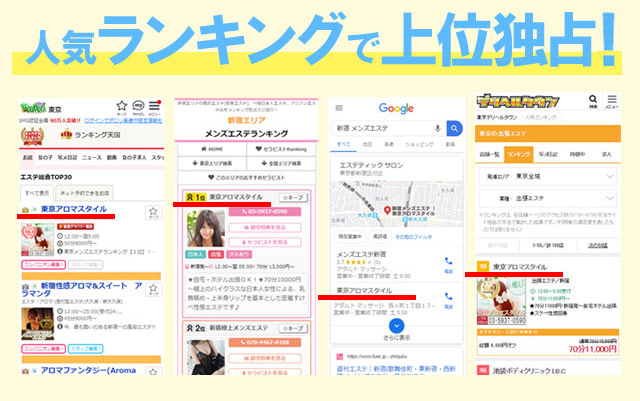640x401 pixels.
Task: Click セラピストRanking button
Action: point(281,149)
